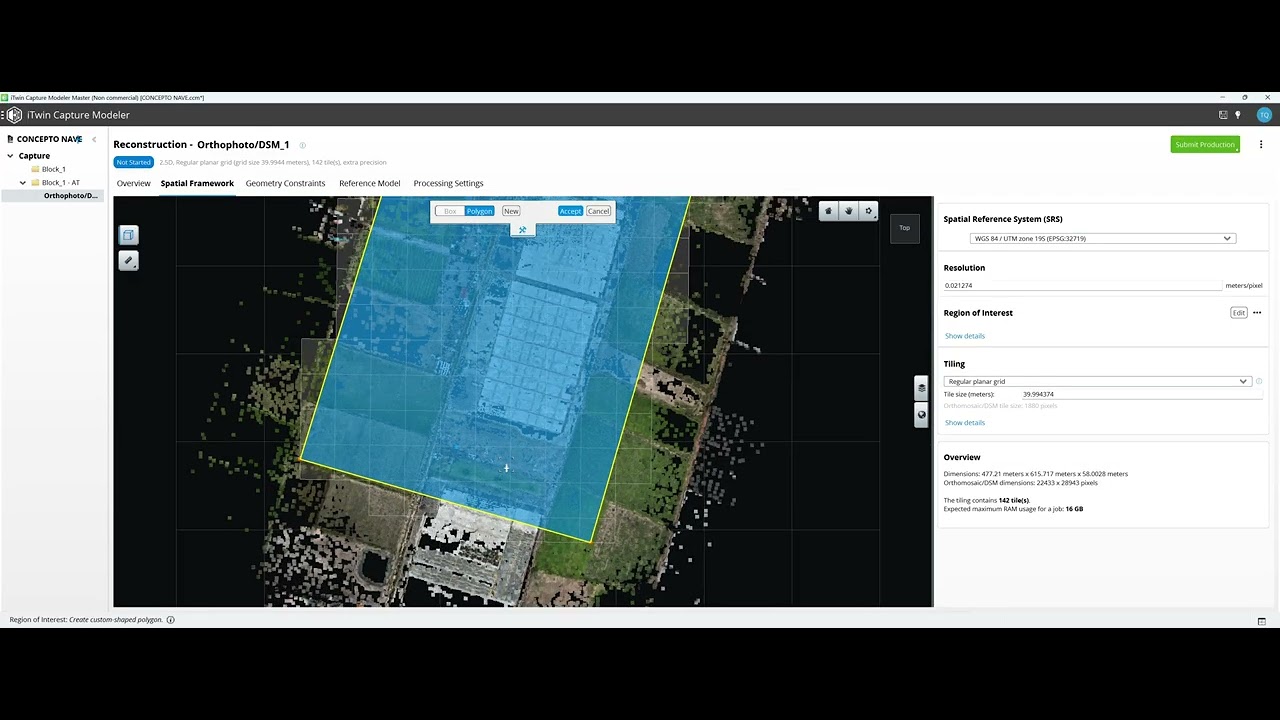
Task: Collapse the project sidebar with chevron
Action: 94,139
